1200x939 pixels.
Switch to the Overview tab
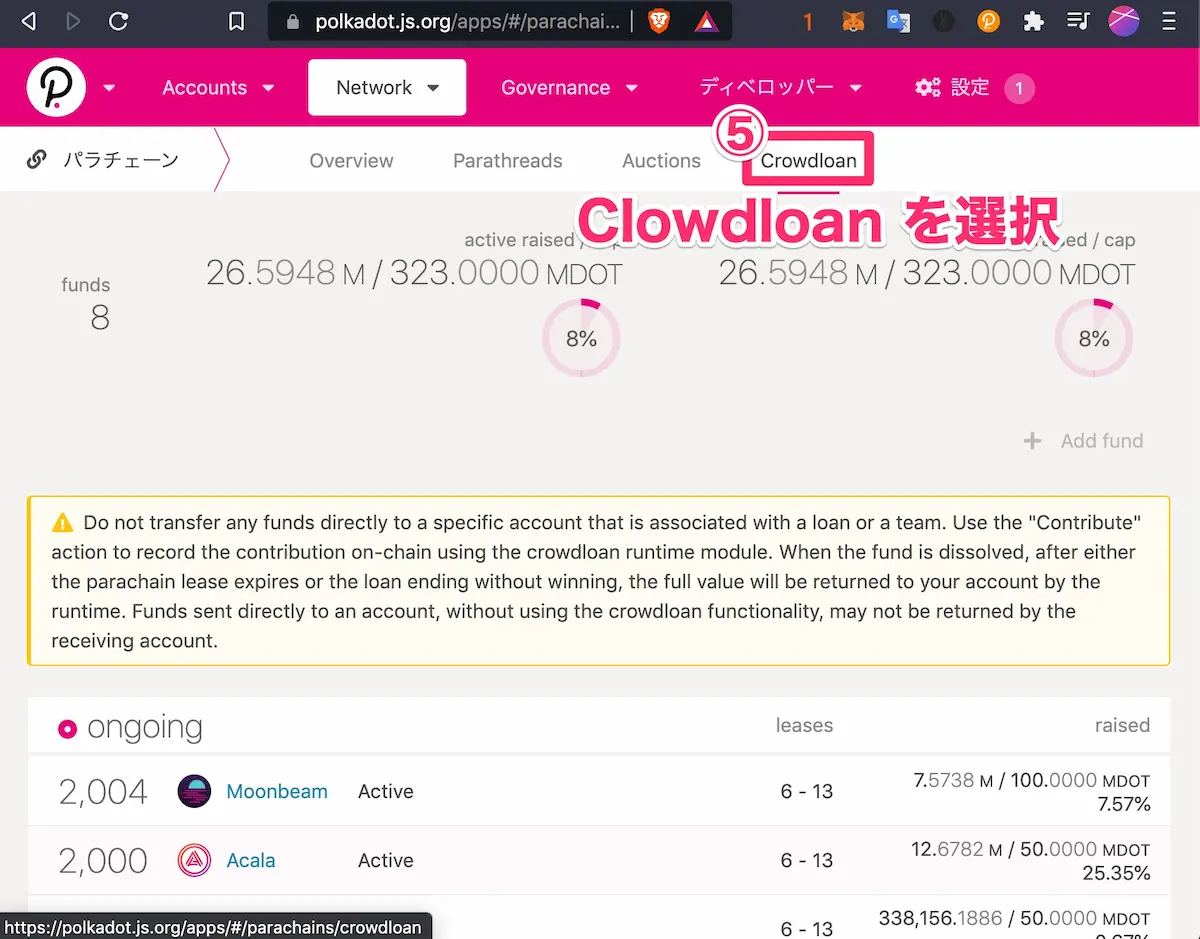[351, 161]
